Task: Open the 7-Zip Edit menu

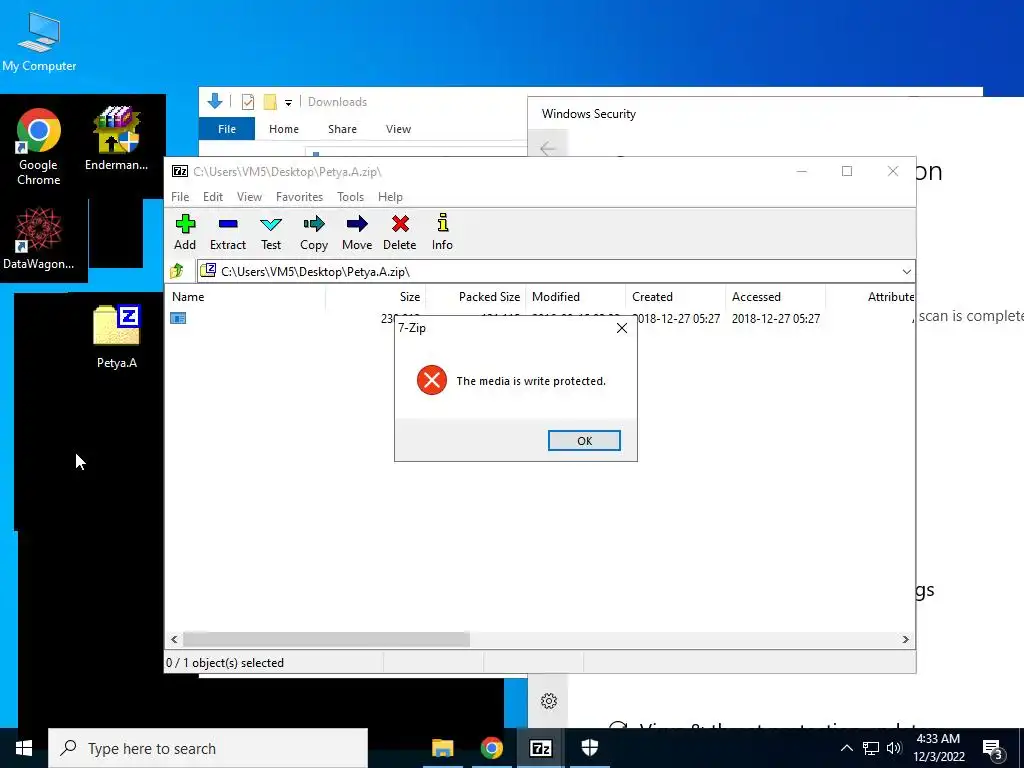Action: tap(213, 197)
